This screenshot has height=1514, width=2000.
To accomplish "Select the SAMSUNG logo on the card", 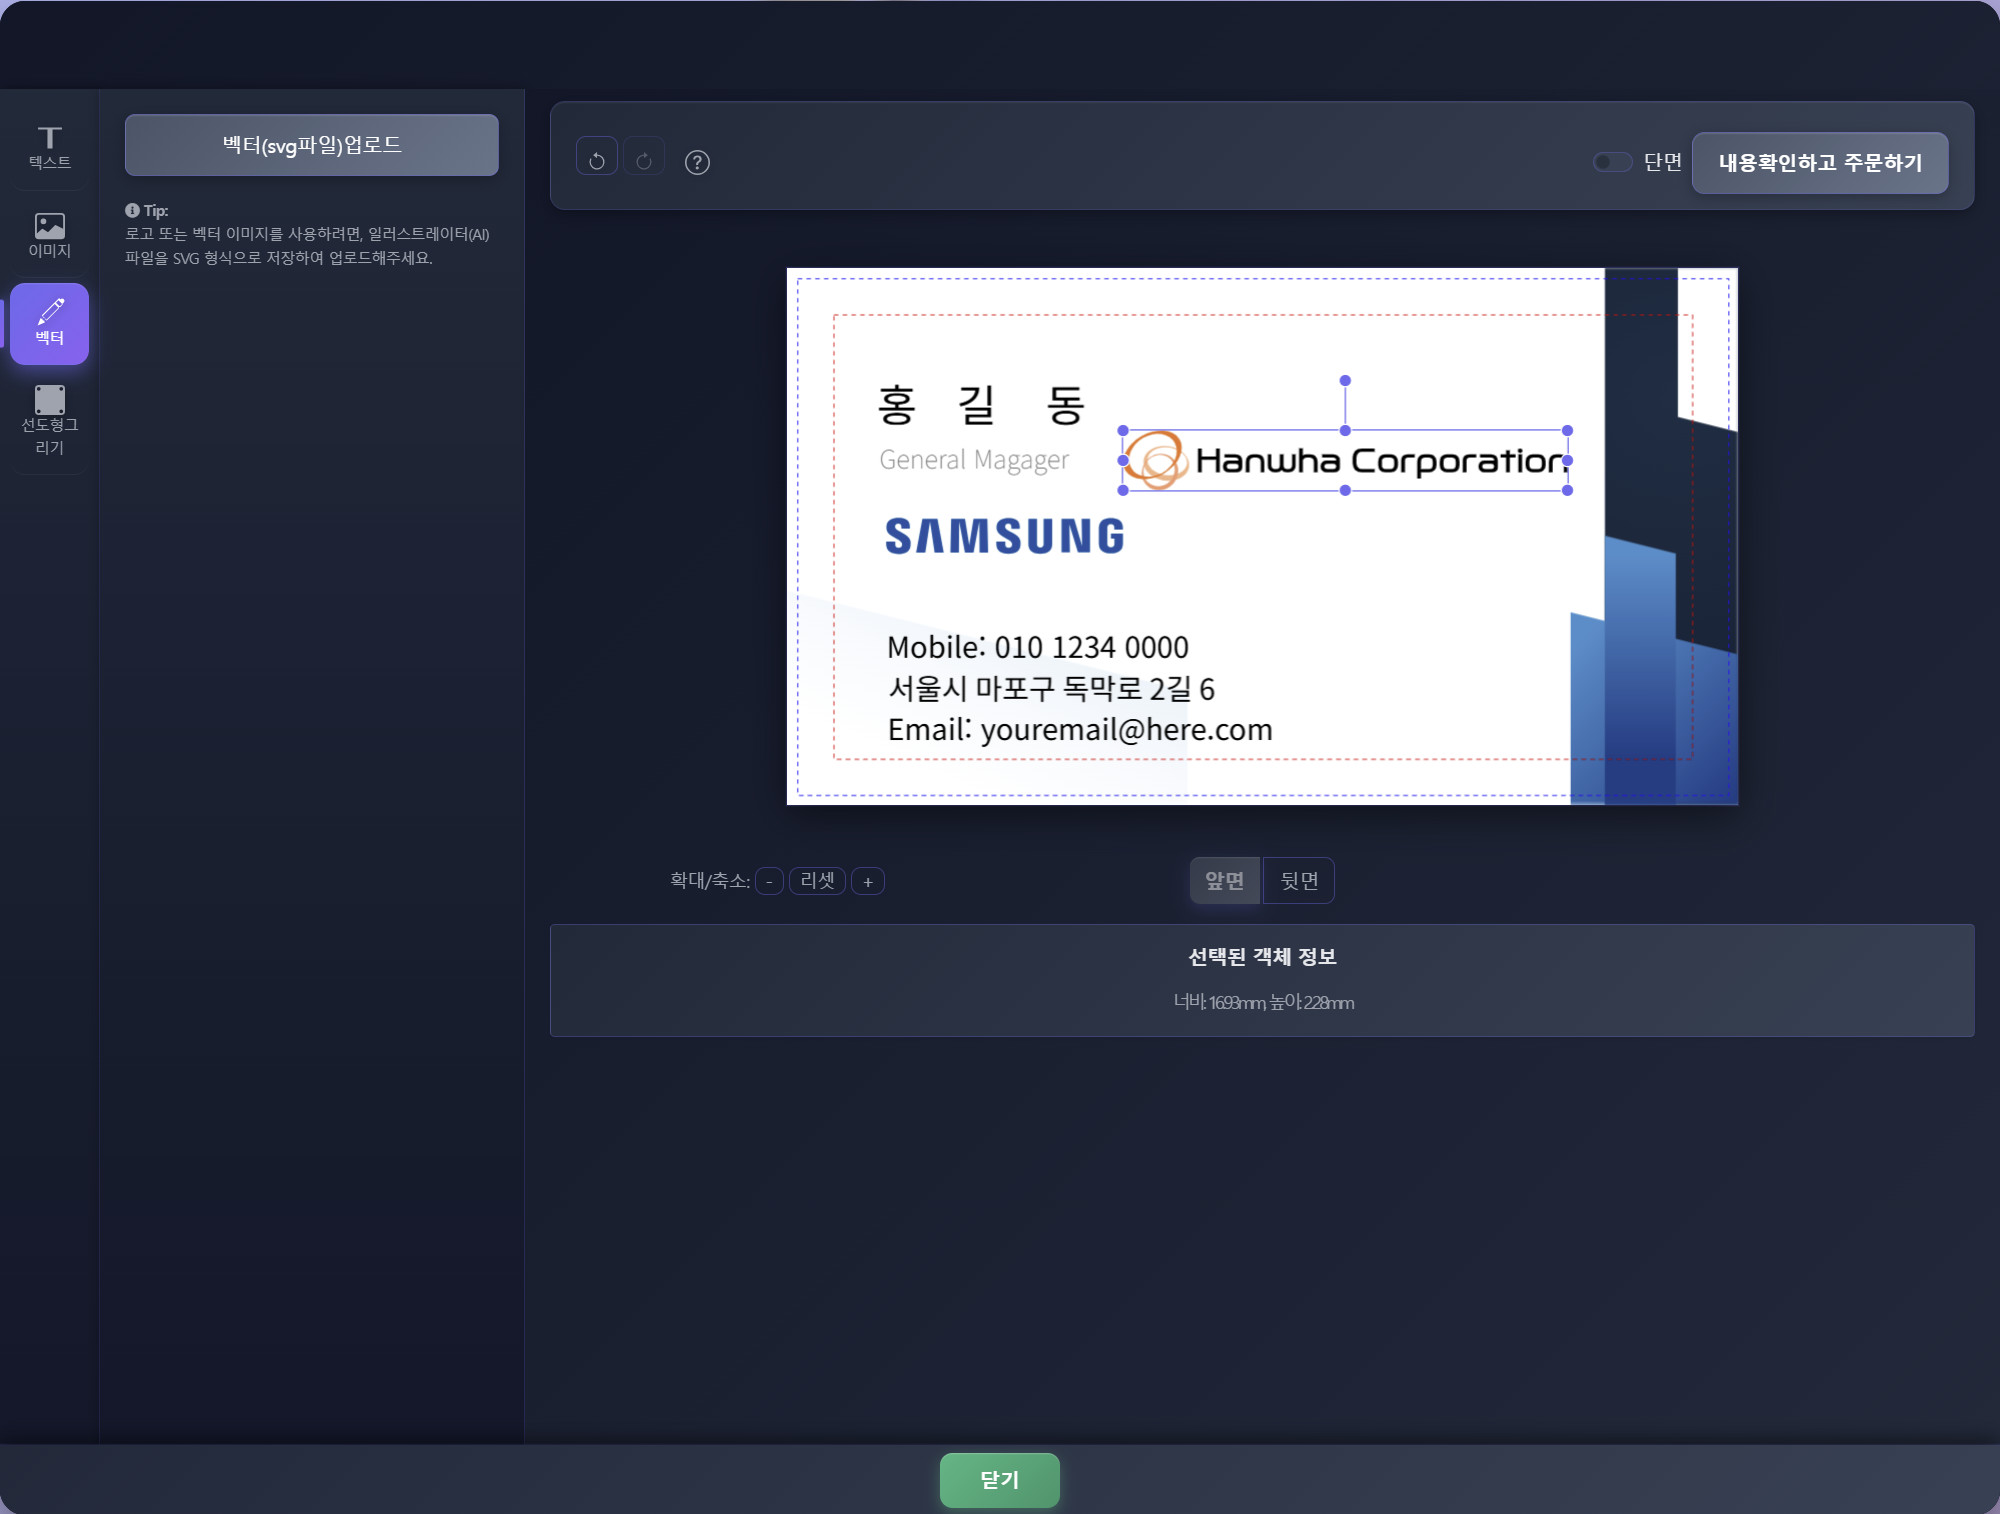I will [1005, 536].
